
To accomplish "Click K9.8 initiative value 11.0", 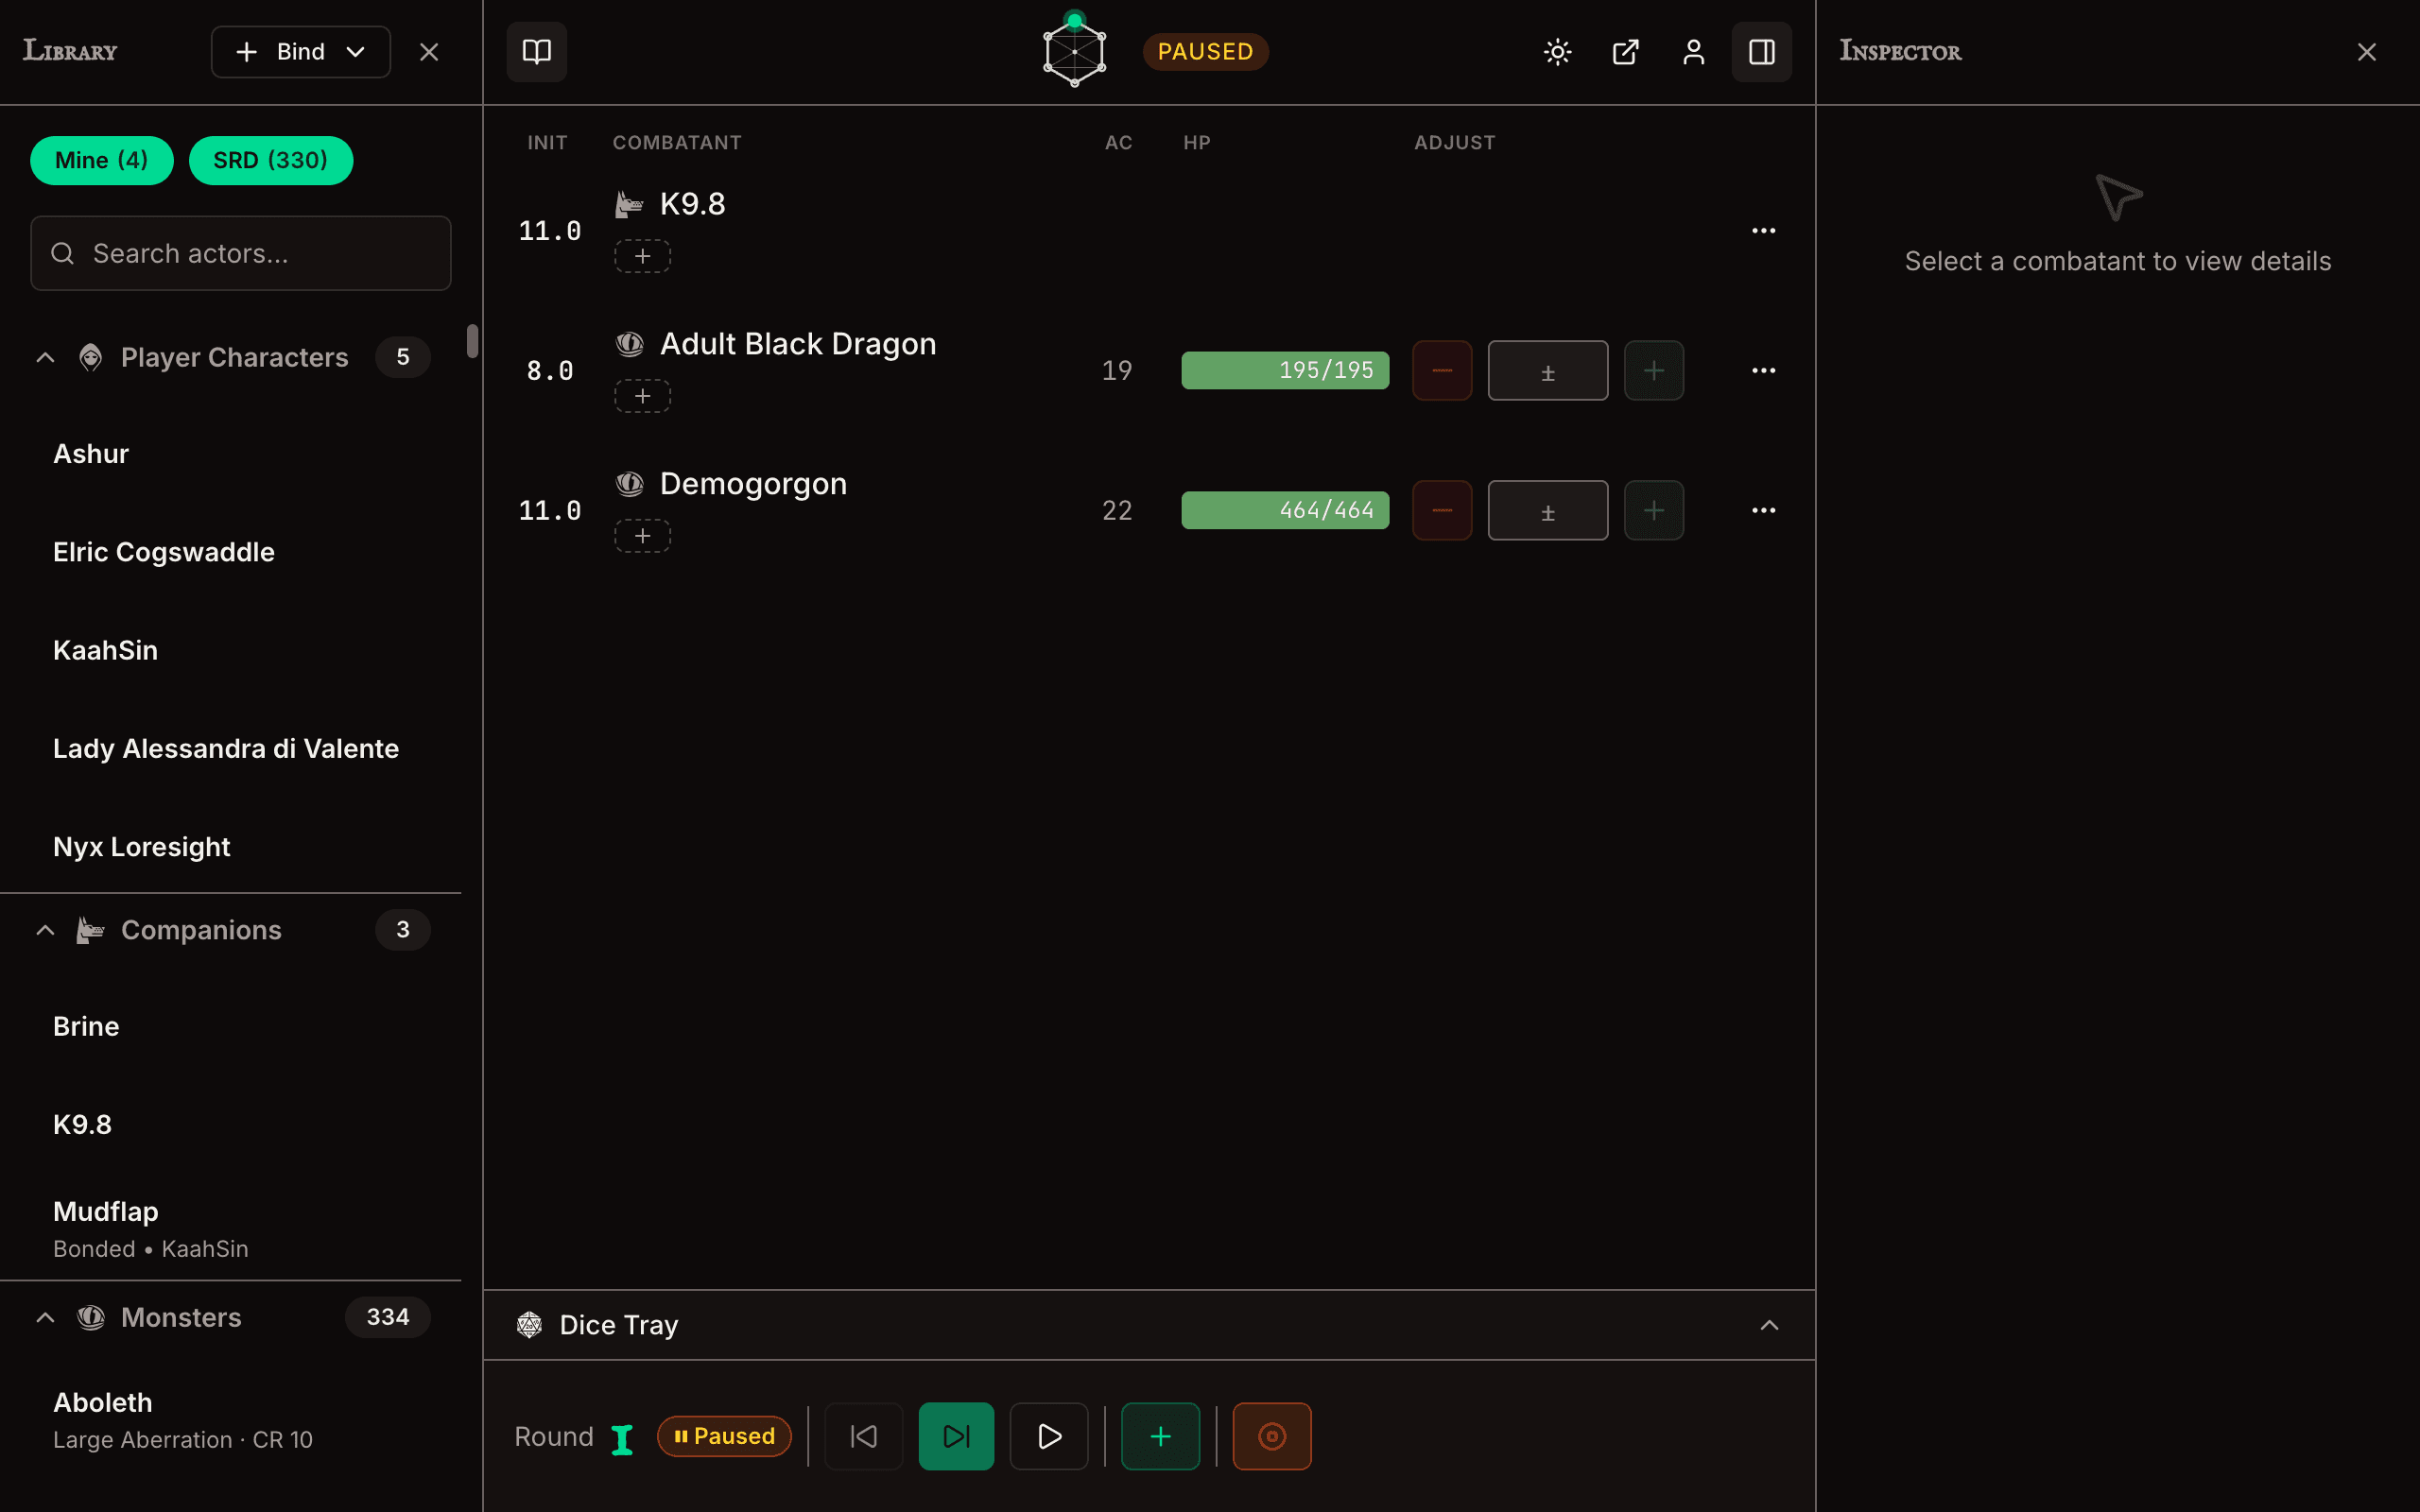I will click(549, 231).
